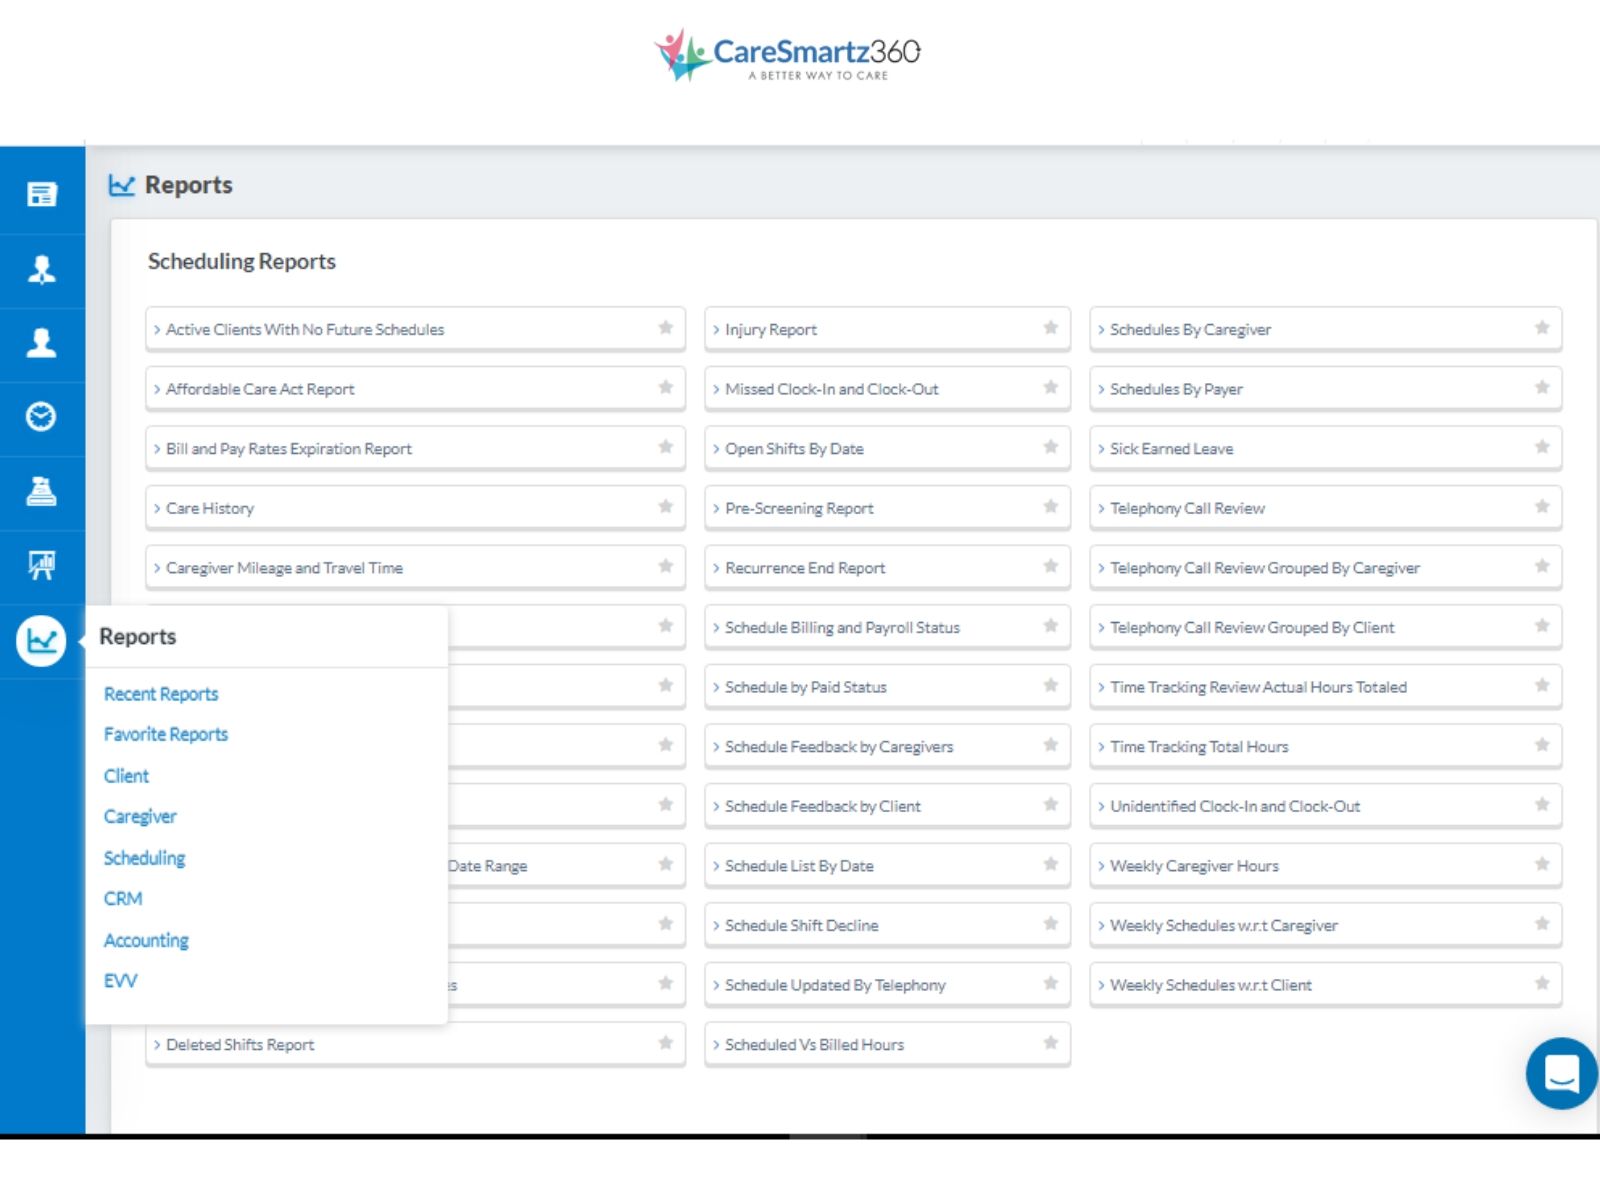This screenshot has width=1600, height=1200.
Task: Open Weekly Caregiver Hours report
Action: pos(1325,866)
